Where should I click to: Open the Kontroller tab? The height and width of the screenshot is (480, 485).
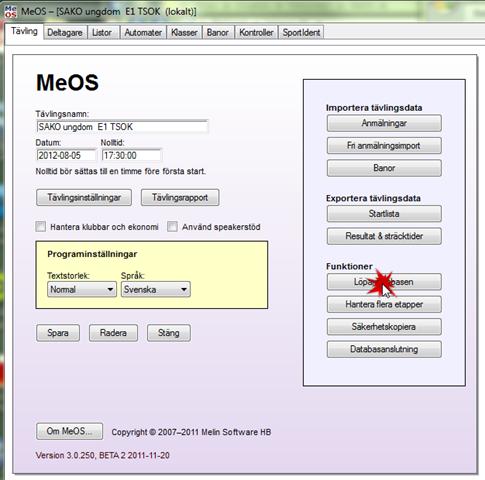pos(256,33)
